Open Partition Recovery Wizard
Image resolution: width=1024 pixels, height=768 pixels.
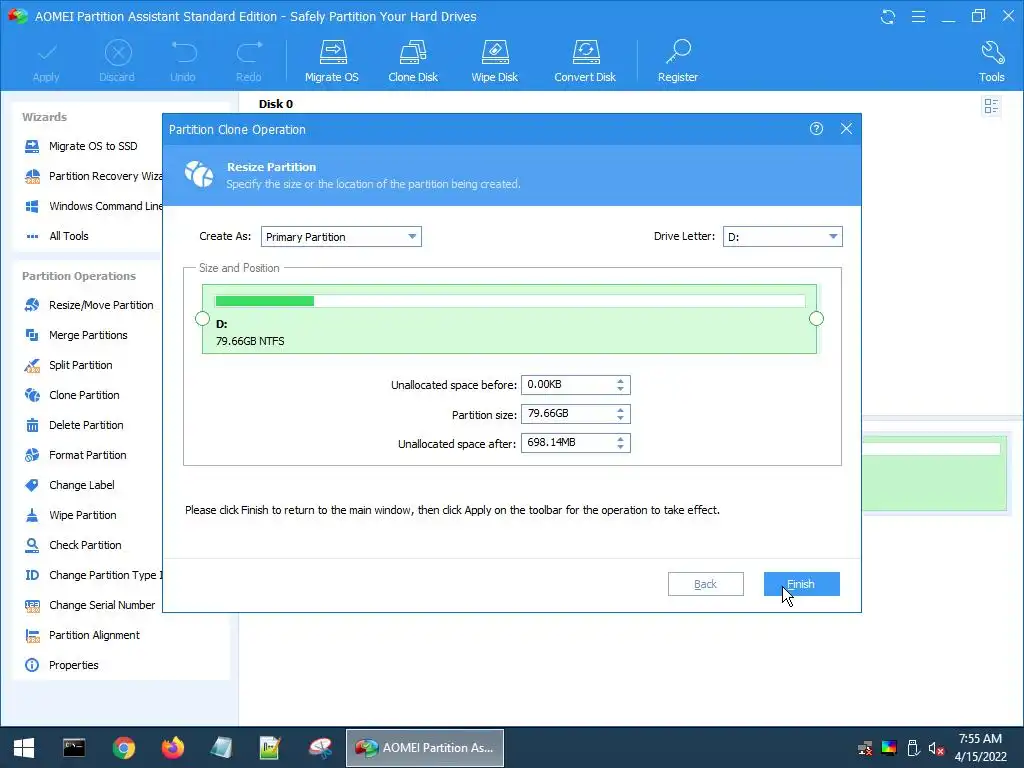coord(93,176)
